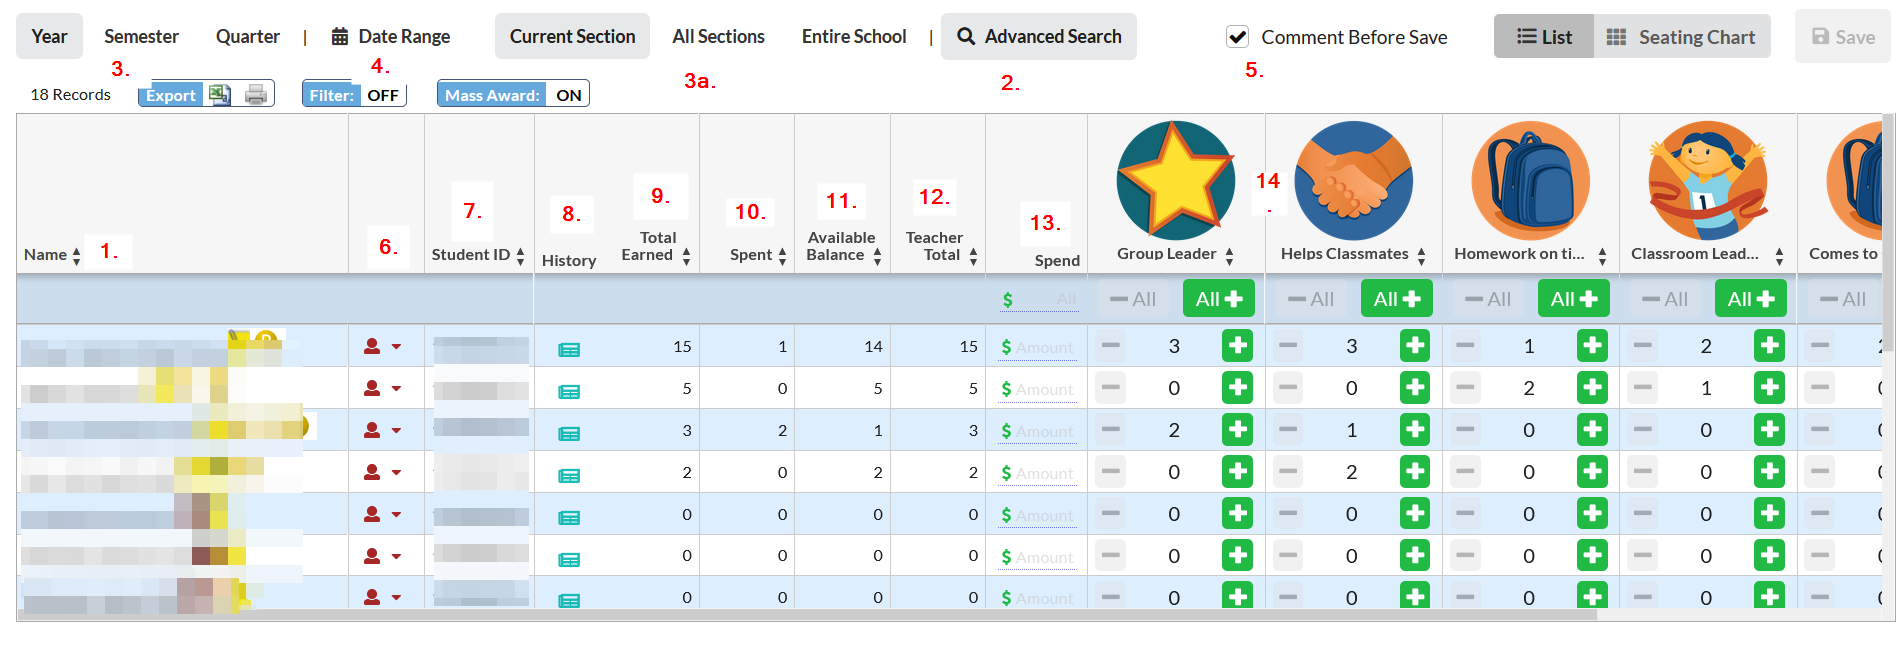1899x646 pixels.
Task: Sort by Total Earned column arrows
Action: [686, 256]
